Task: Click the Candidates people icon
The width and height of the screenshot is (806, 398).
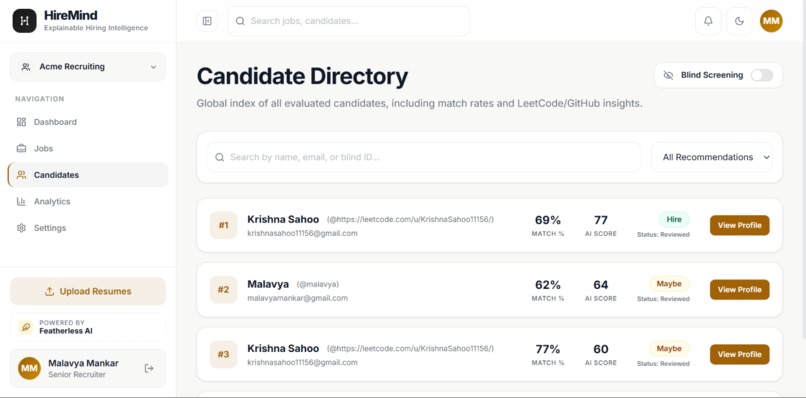Action: pos(21,175)
